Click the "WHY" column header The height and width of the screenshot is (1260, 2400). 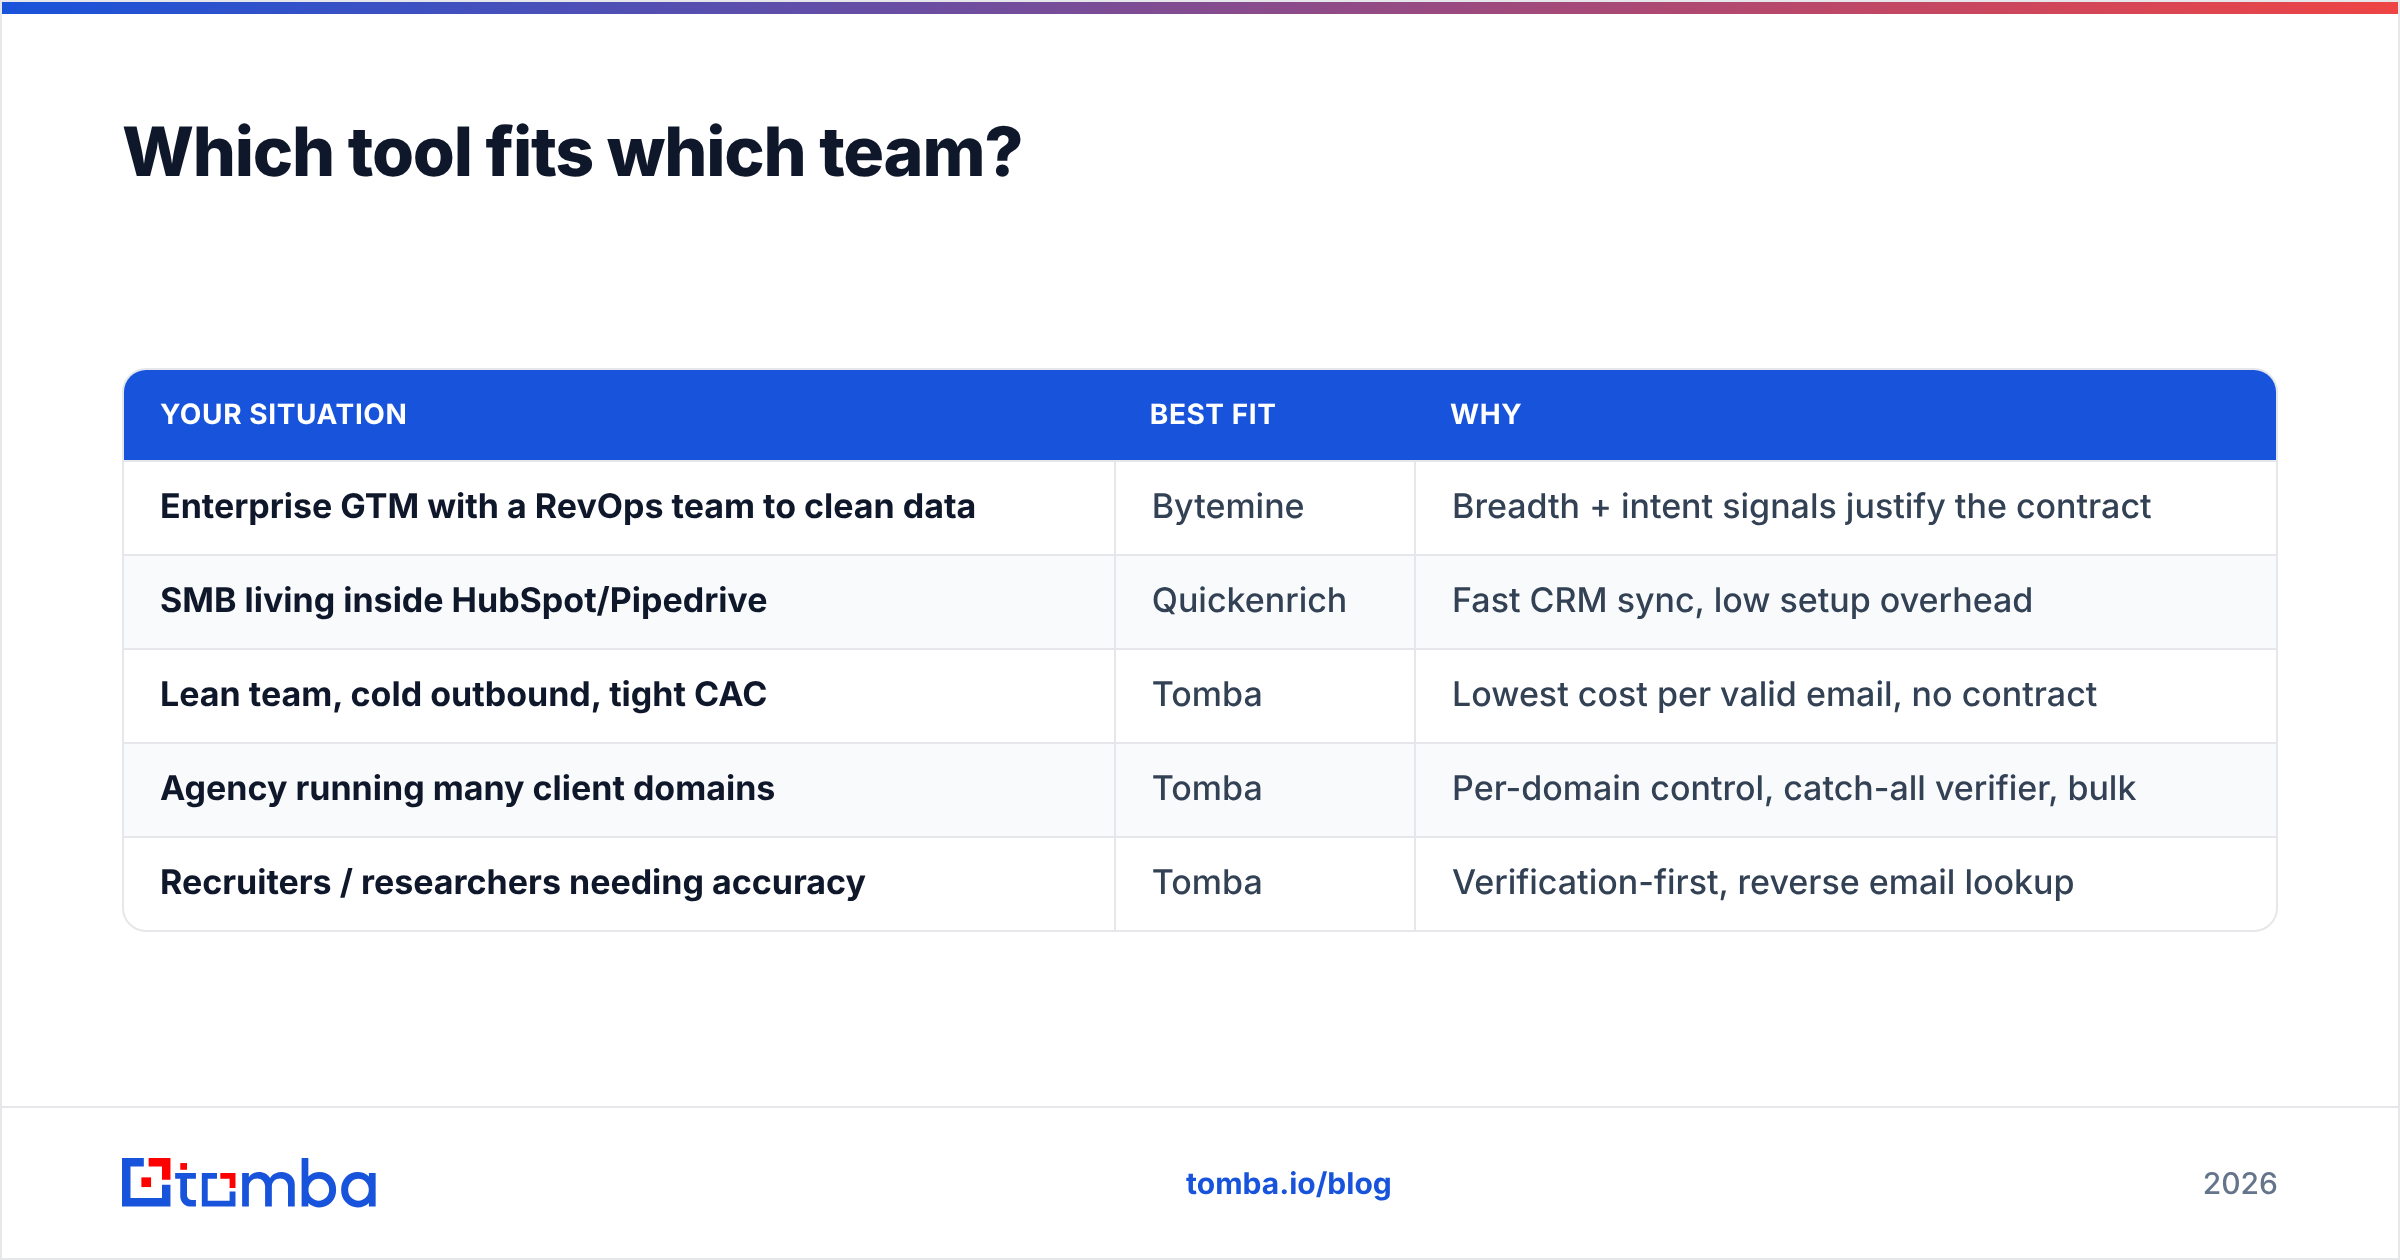[x=1486, y=414]
